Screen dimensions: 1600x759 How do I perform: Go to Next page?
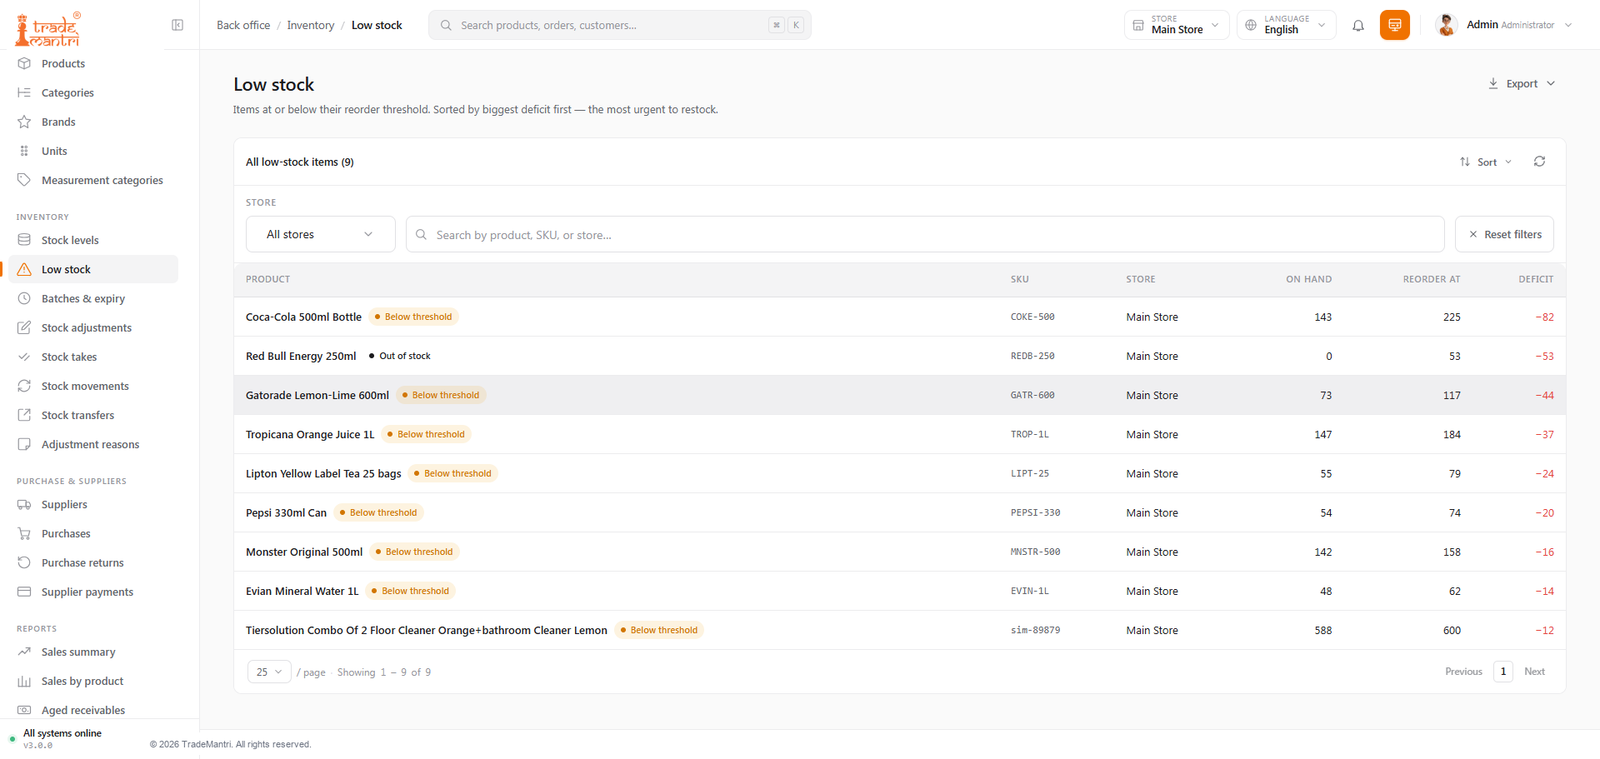(1534, 672)
